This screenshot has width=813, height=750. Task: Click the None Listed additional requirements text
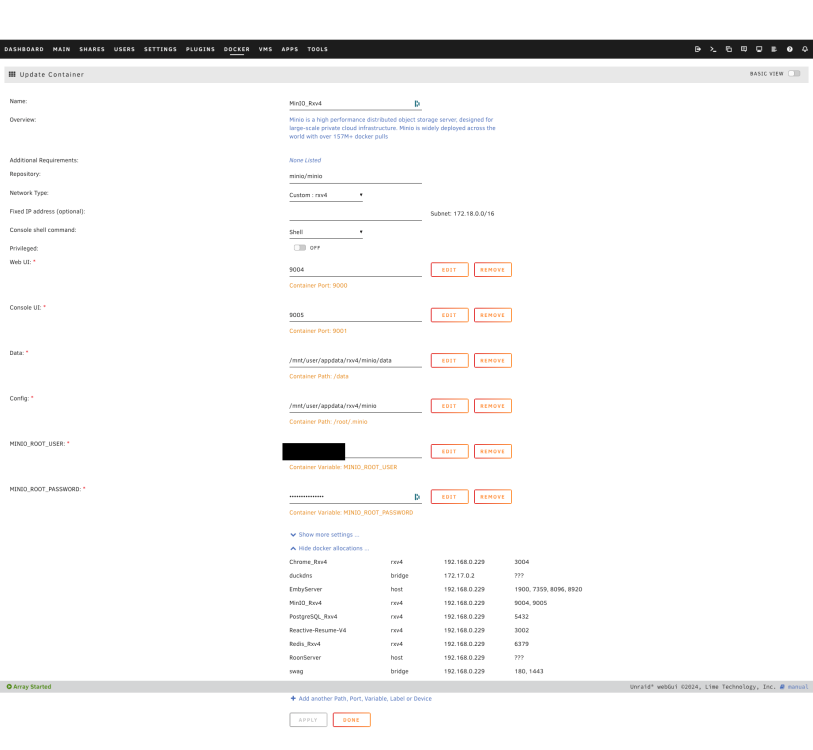305,160
